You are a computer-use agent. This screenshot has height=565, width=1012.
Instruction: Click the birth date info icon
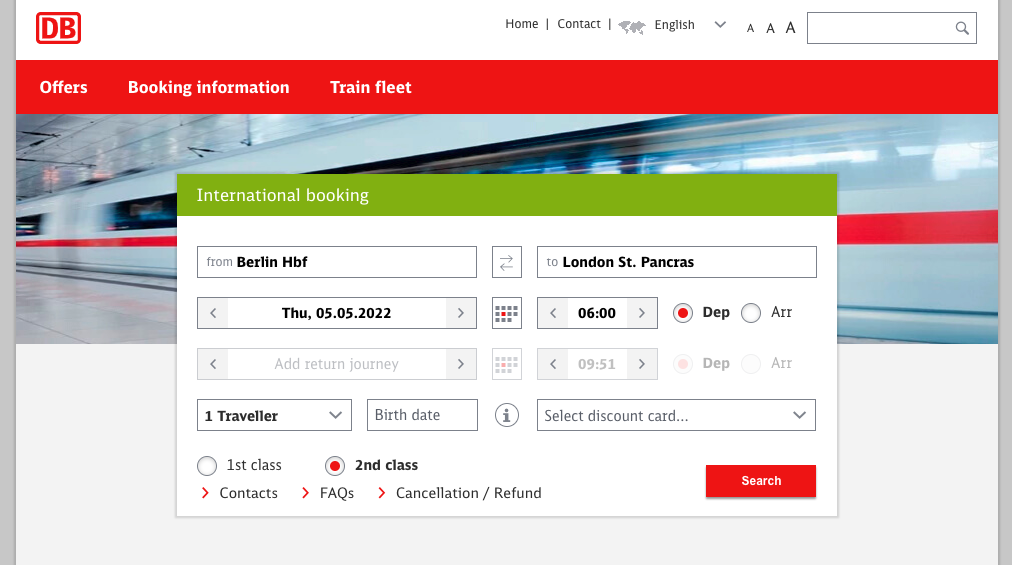[507, 415]
